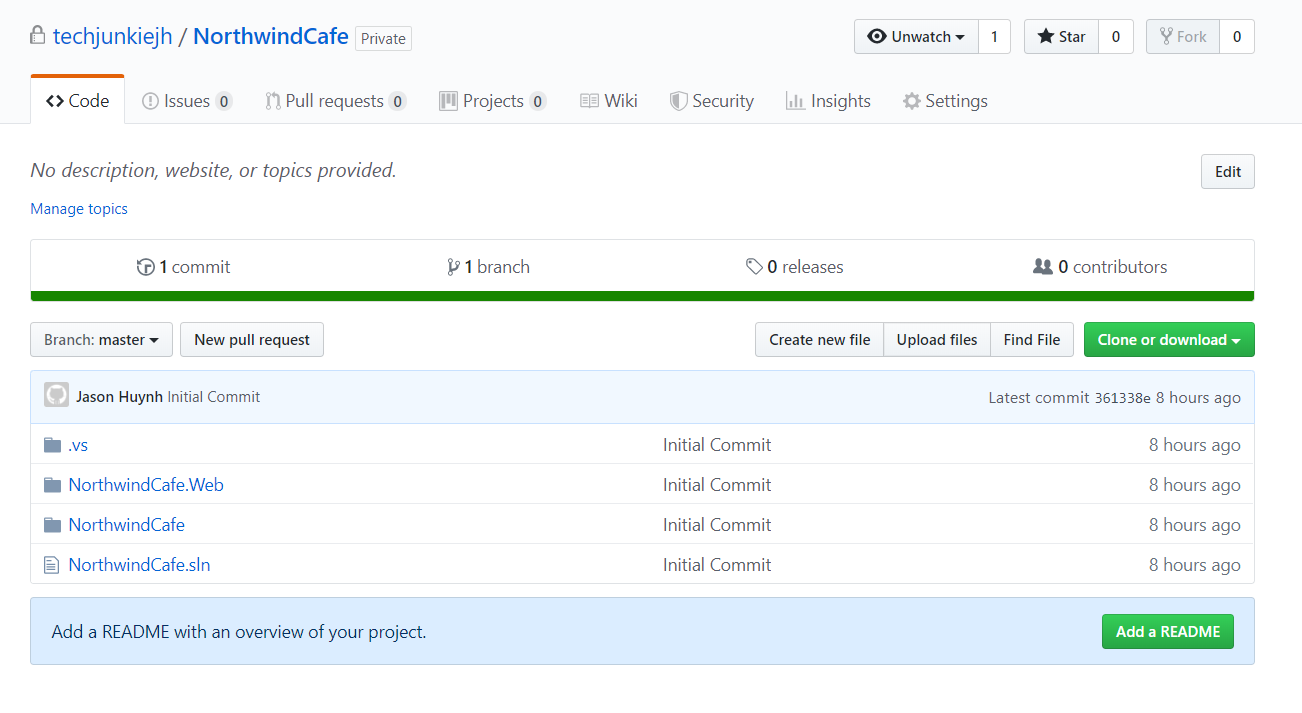Click the .vs folder icon
Viewport: 1302px width, 713px height.
coord(51,444)
